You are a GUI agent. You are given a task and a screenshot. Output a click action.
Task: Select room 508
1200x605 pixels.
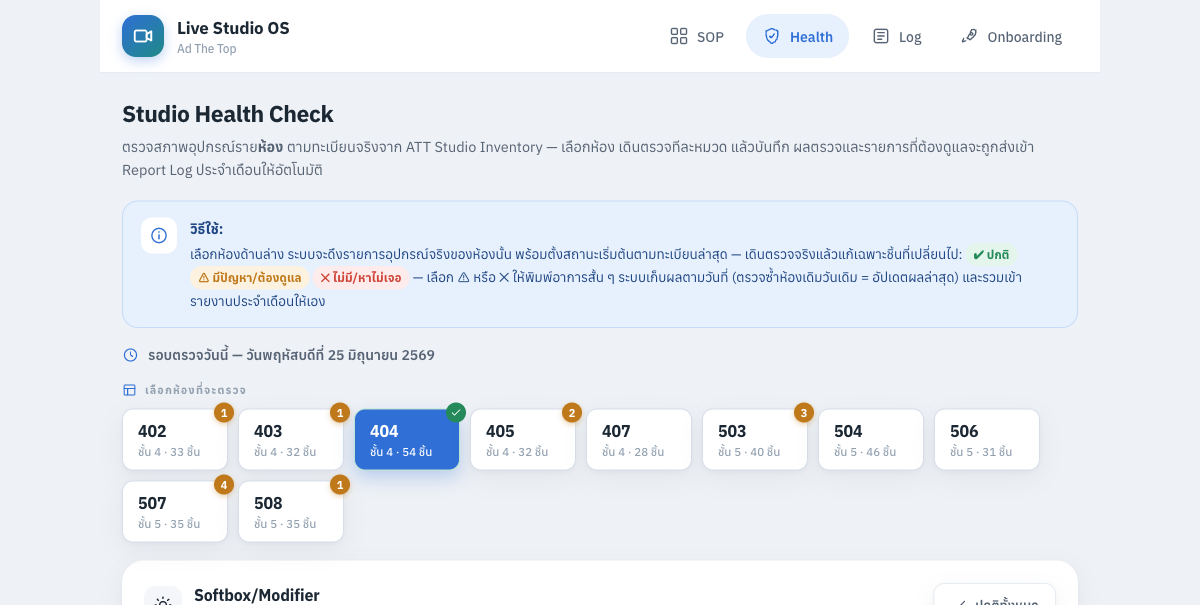[x=291, y=511]
